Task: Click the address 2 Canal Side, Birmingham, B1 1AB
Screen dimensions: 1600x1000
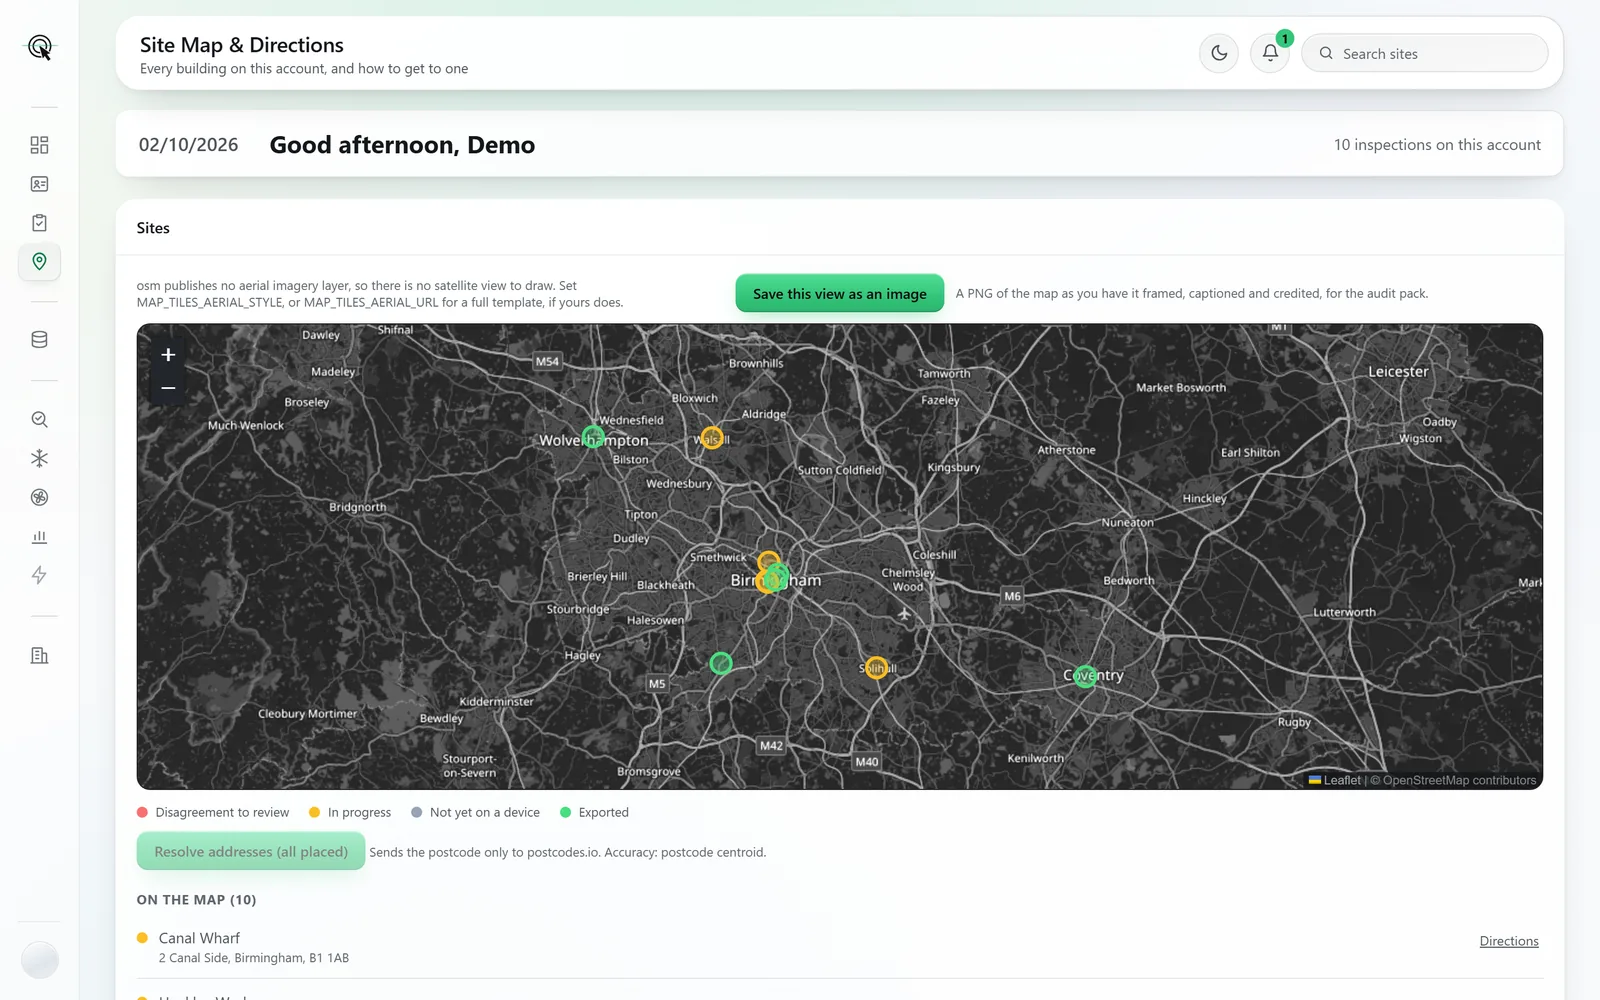Action: coord(254,958)
